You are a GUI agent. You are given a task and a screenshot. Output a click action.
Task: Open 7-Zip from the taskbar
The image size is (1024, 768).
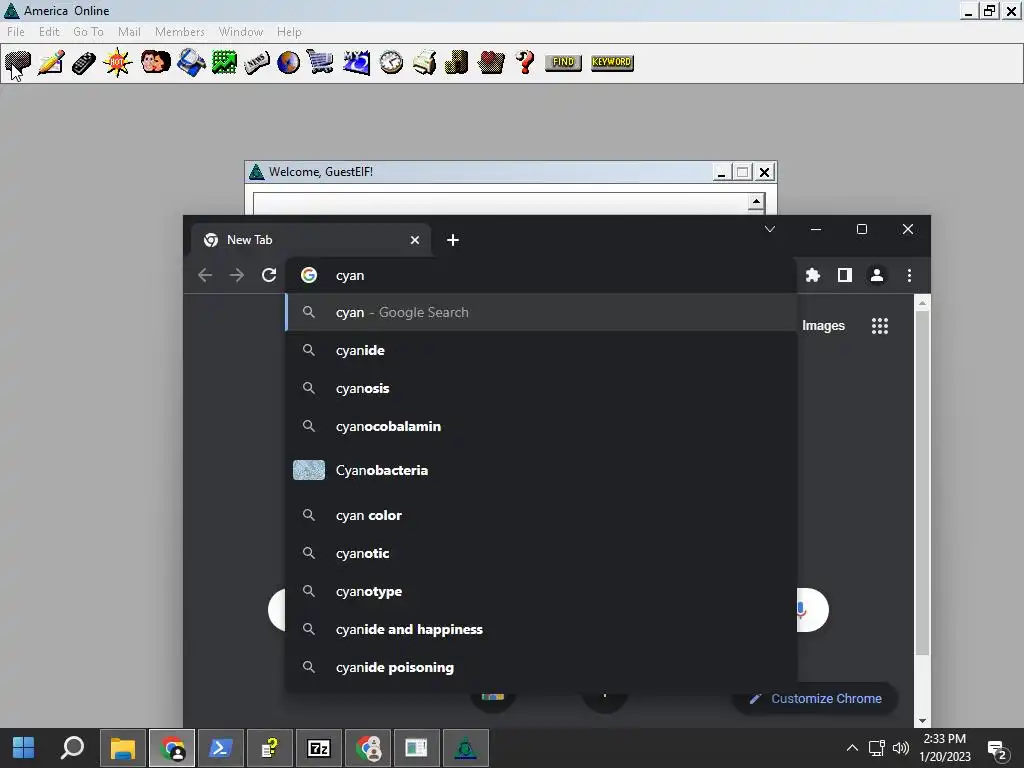[319, 748]
